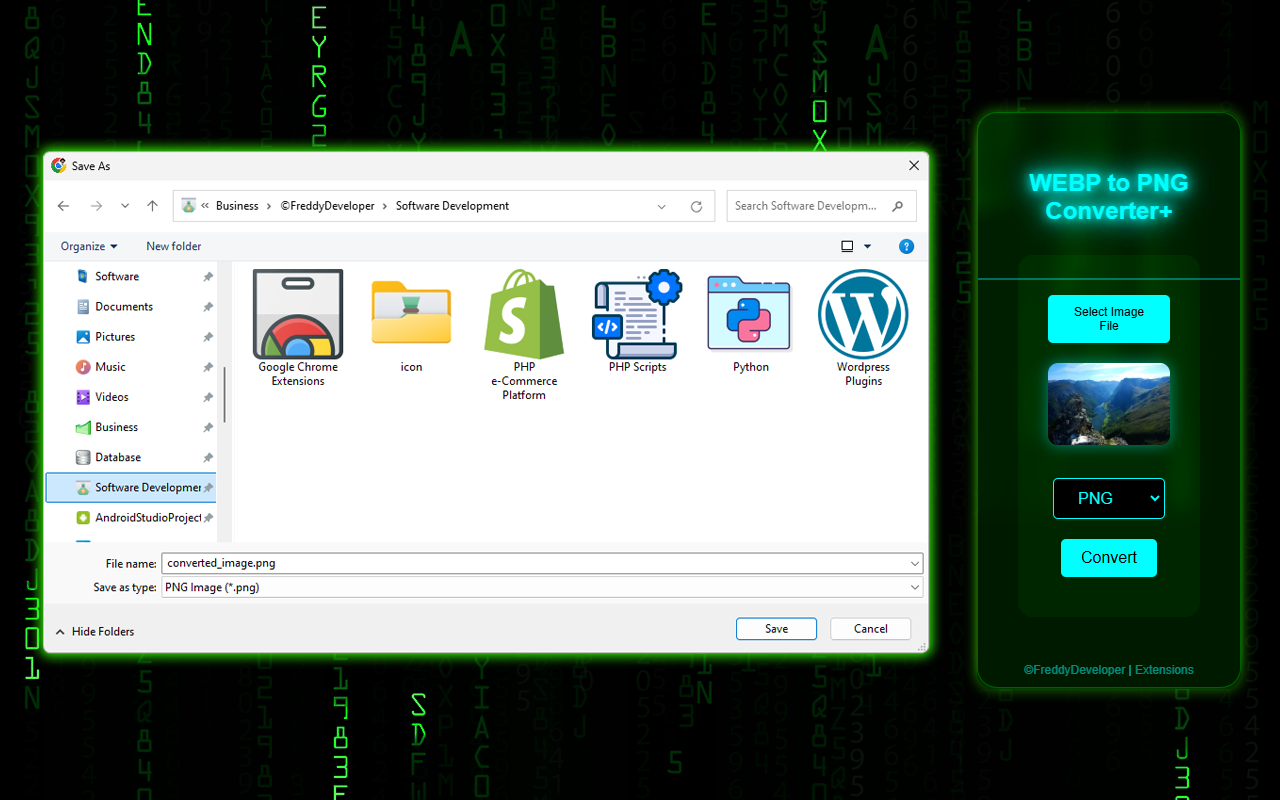Viewport: 1280px width, 800px height.
Task: Collapse the folder pane with Hide Folders
Action: [95, 632]
